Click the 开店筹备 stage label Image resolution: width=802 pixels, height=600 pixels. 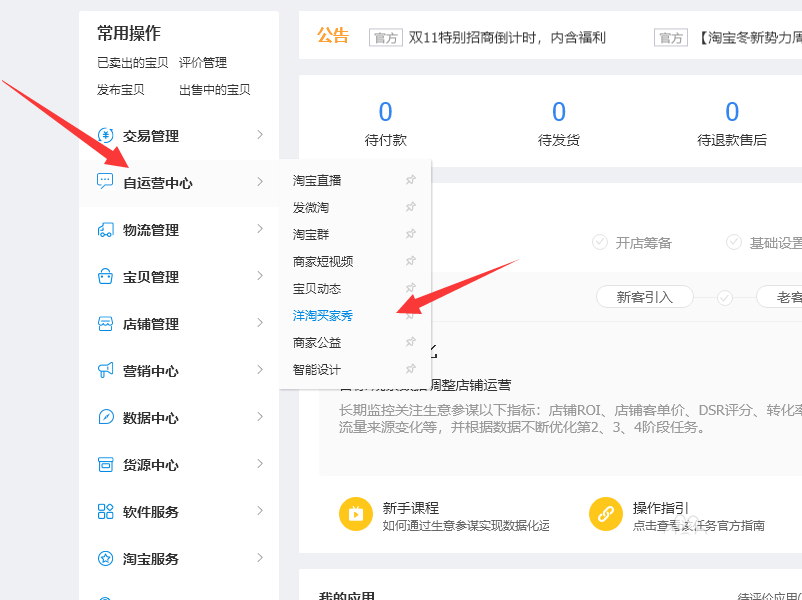click(x=643, y=243)
